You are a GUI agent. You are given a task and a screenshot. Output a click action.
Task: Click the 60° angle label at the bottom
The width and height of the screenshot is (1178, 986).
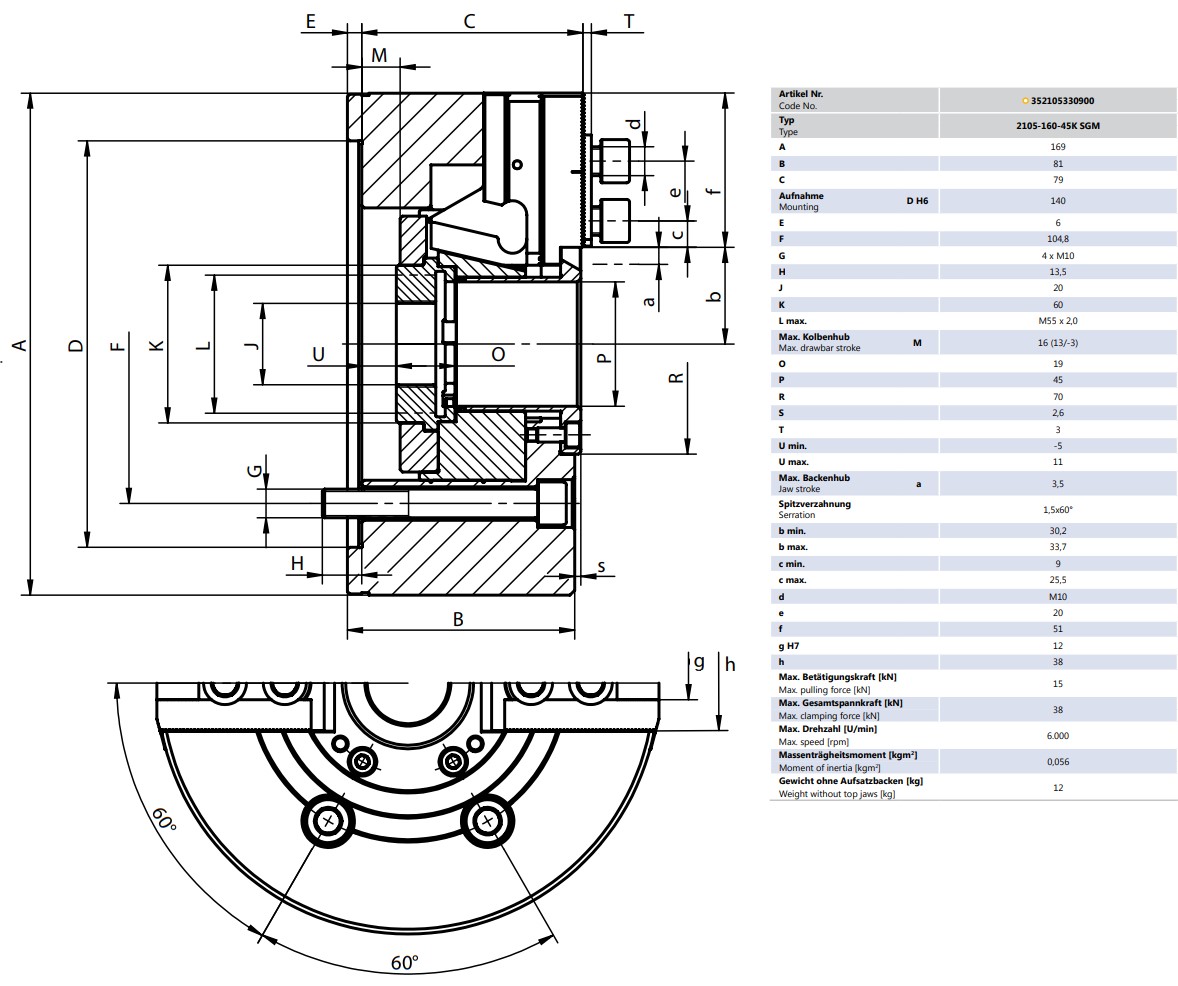coord(405,962)
